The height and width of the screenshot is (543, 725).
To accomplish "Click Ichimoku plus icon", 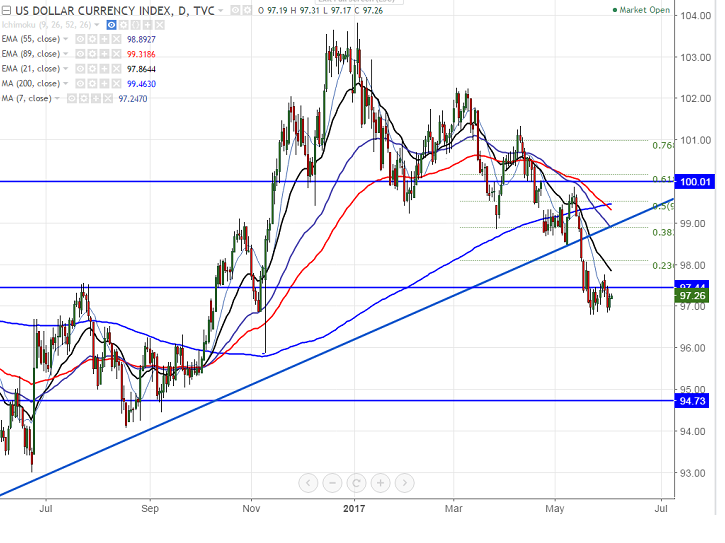I will (x=147, y=25).
